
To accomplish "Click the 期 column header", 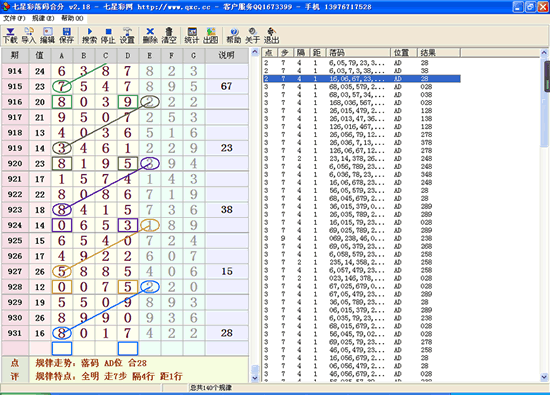I will [x=15, y=55].
